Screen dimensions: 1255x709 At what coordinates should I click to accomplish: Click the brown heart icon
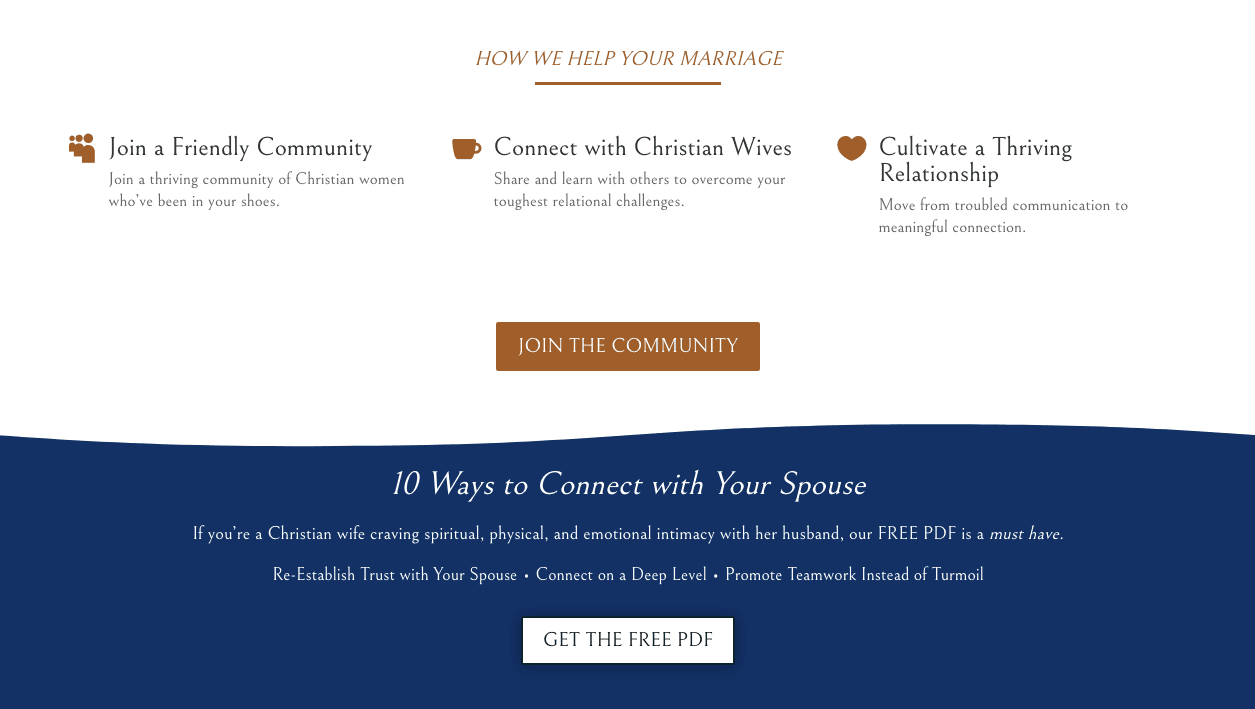click(851, 148)
